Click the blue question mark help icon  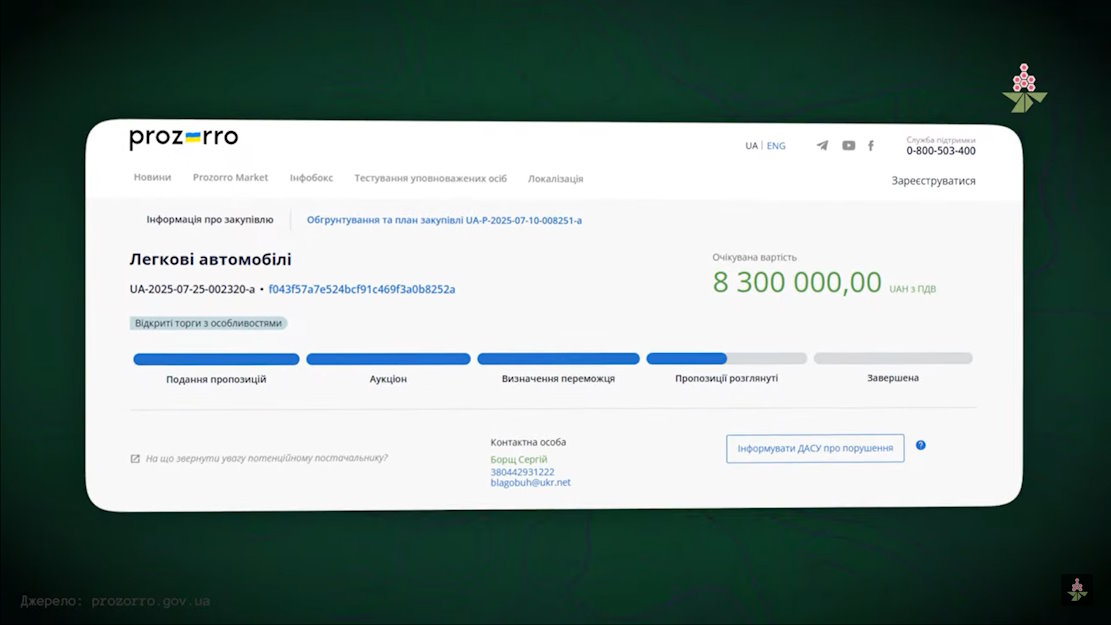pos(921,445)
